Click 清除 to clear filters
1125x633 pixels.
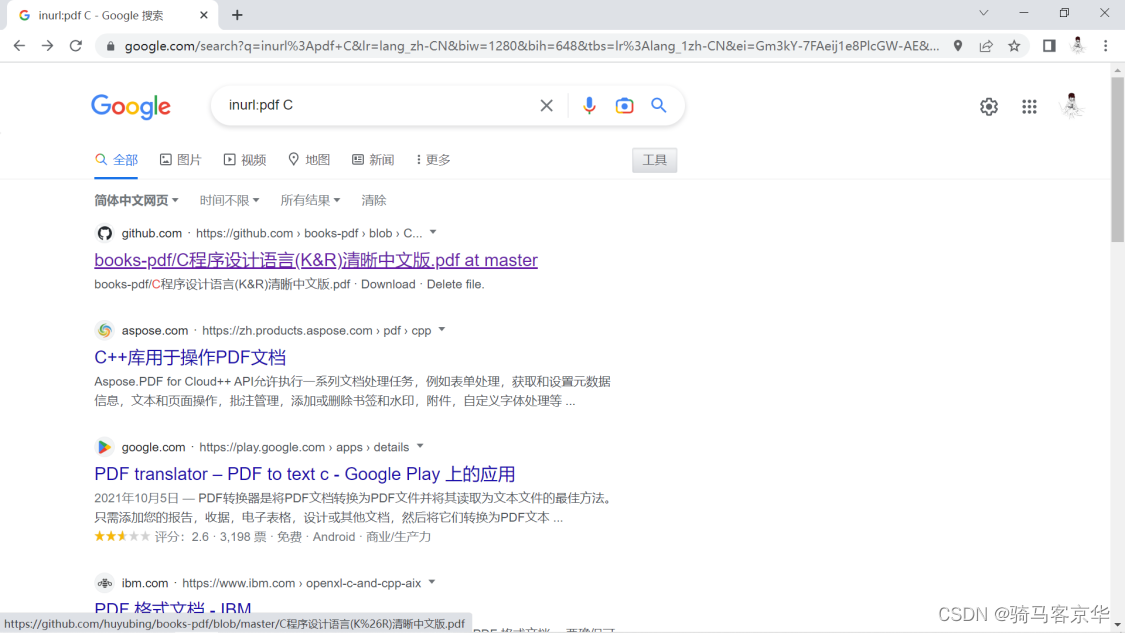tap(374, 200)
